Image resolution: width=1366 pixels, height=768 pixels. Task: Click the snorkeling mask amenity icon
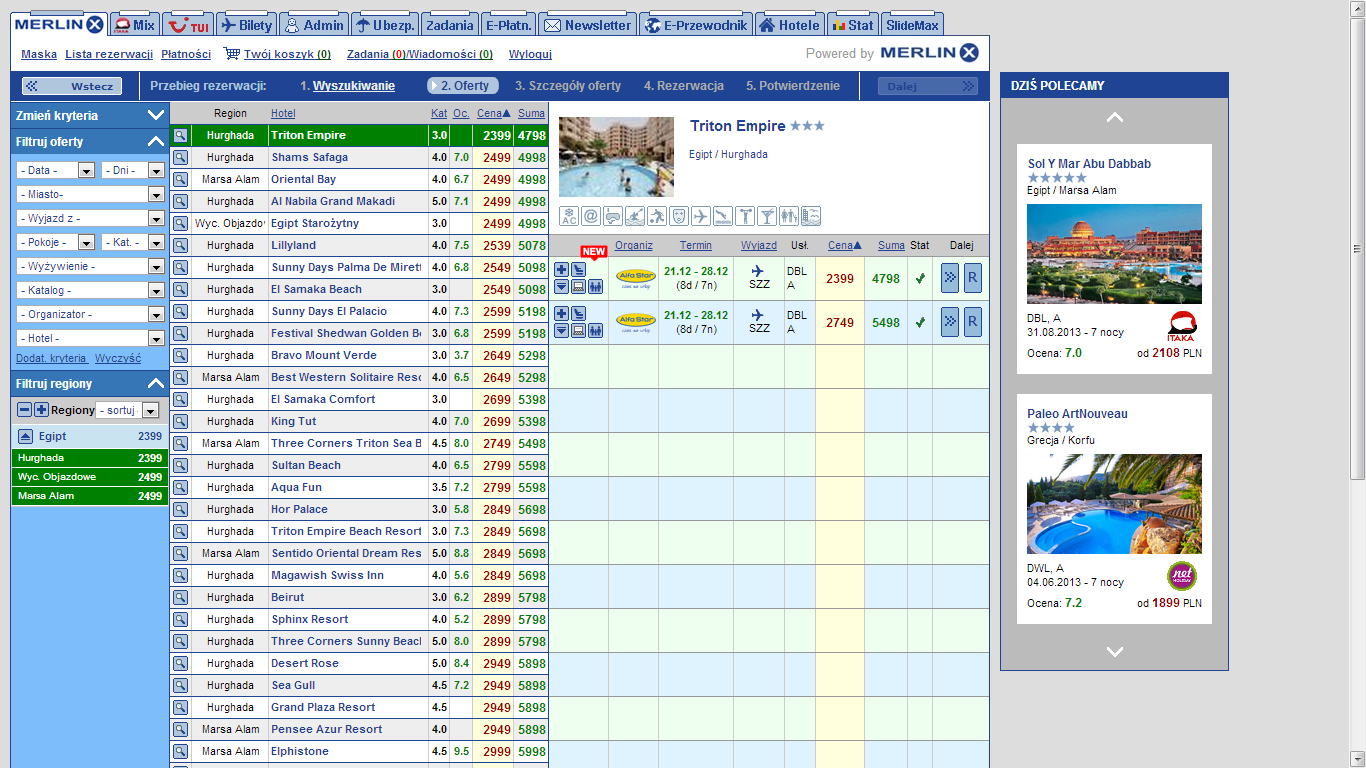[x=613, y=216]
